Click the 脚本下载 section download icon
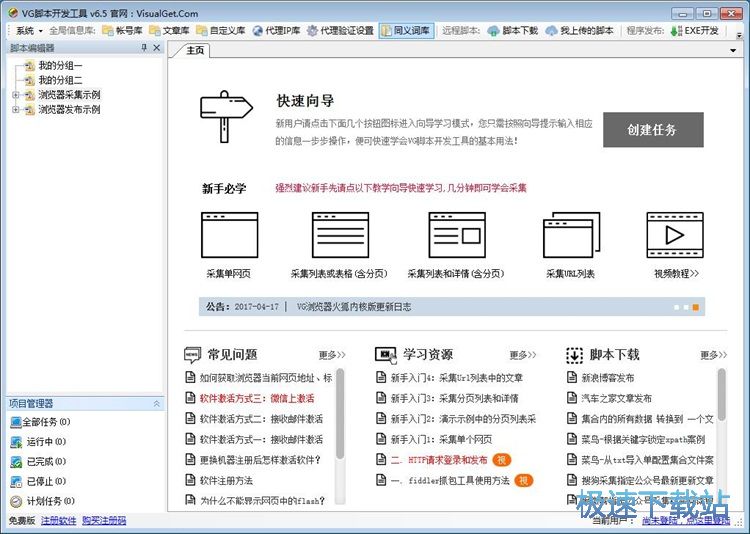 [x=574, y=355]
